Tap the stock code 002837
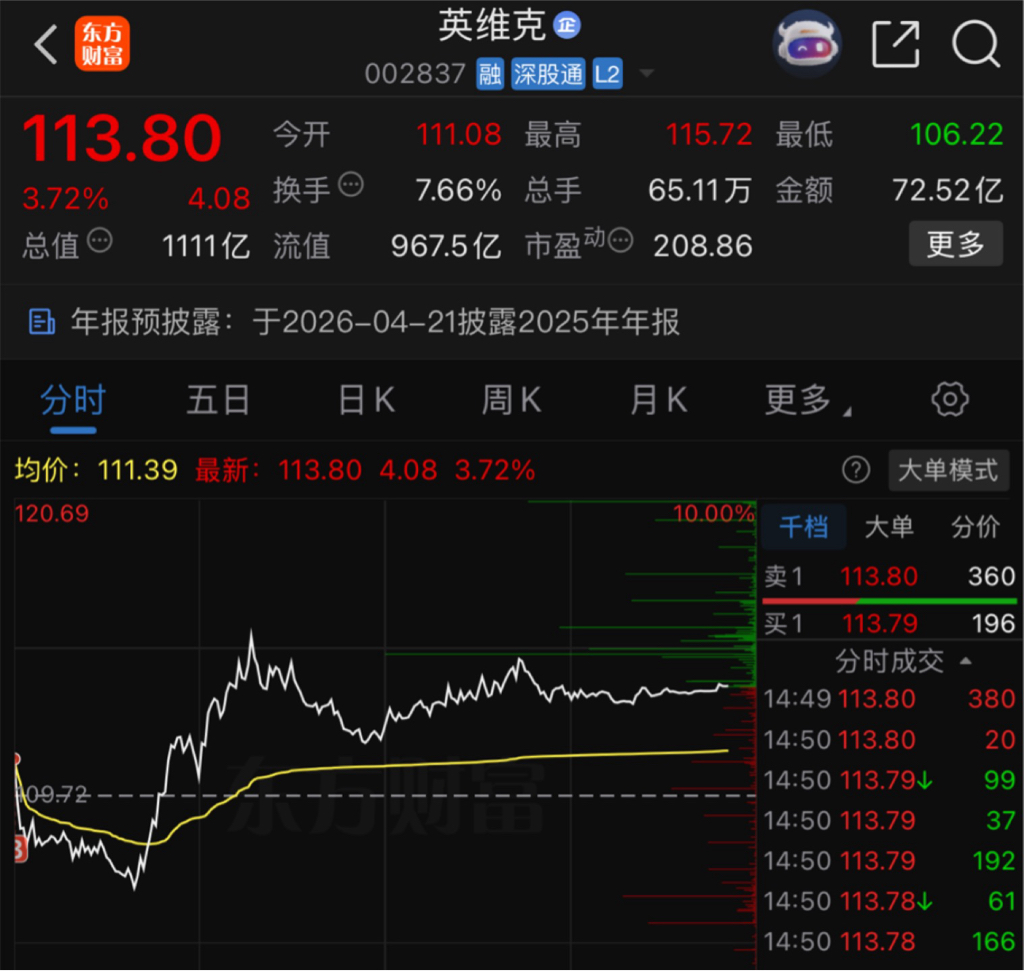 (x=415, y=74)
